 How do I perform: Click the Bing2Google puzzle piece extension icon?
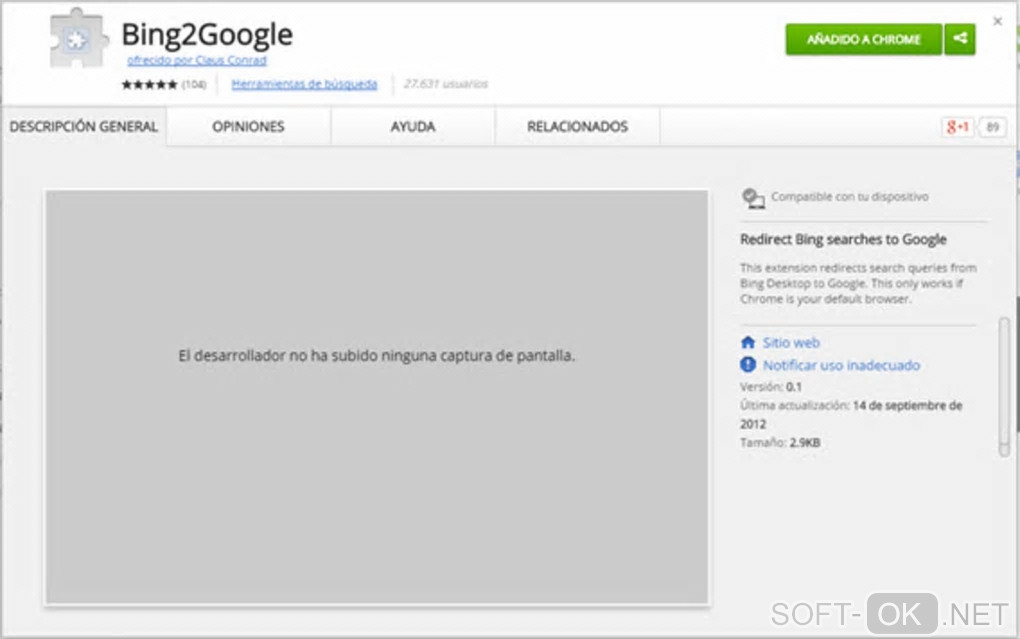(x=78, y=38)
